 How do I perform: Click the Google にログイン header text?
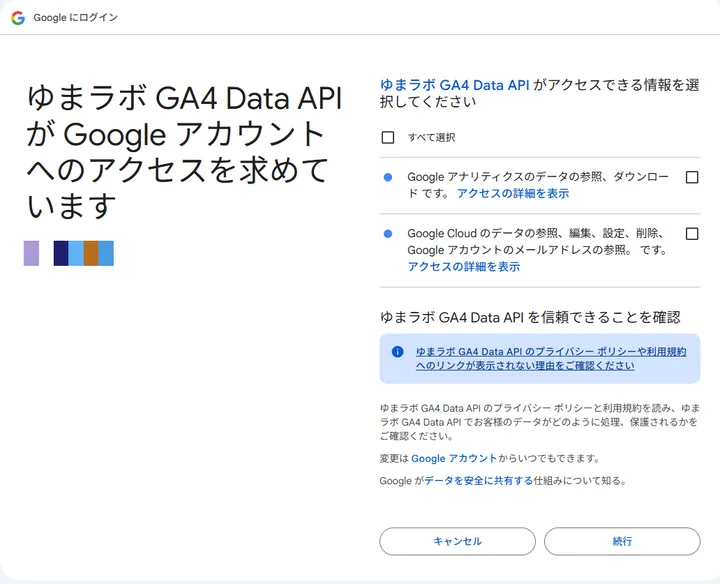point(75,17)
